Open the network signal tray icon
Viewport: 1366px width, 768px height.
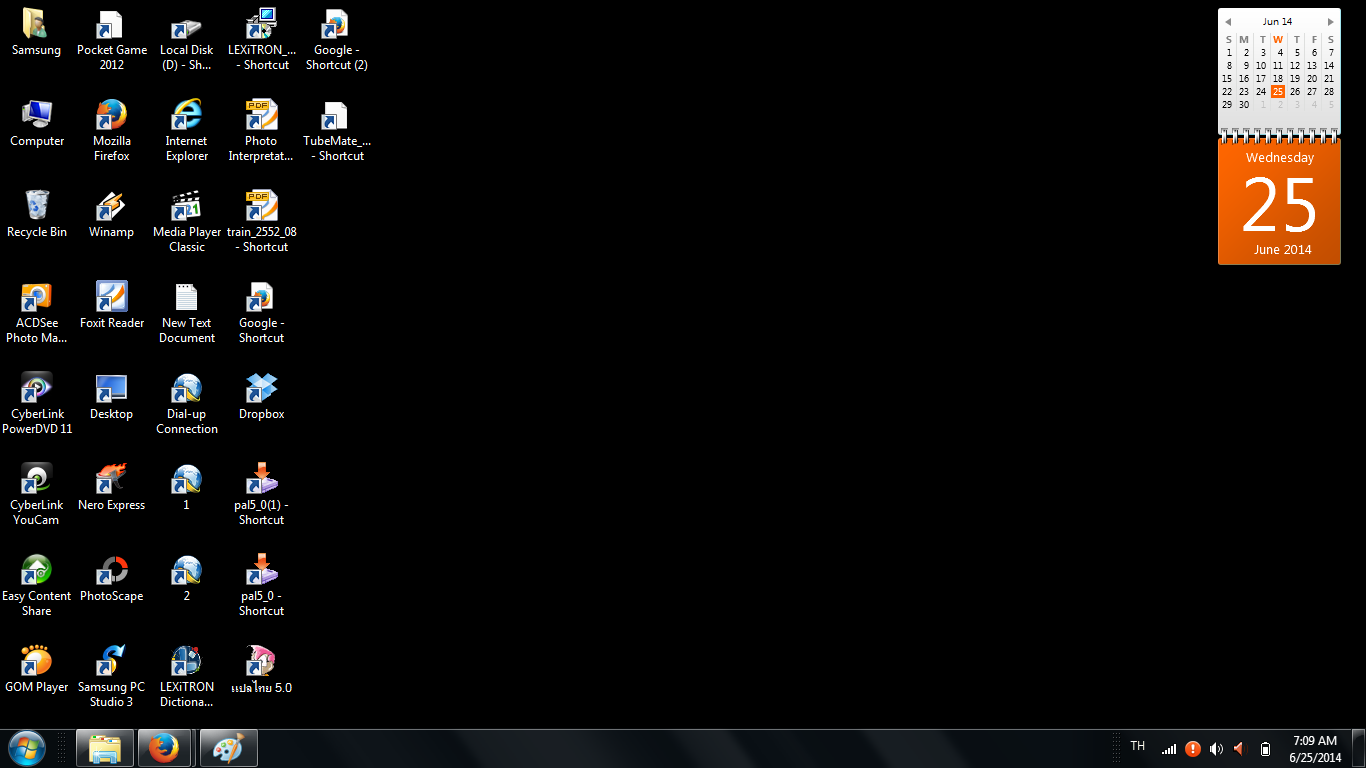[x=1169, y=749]
